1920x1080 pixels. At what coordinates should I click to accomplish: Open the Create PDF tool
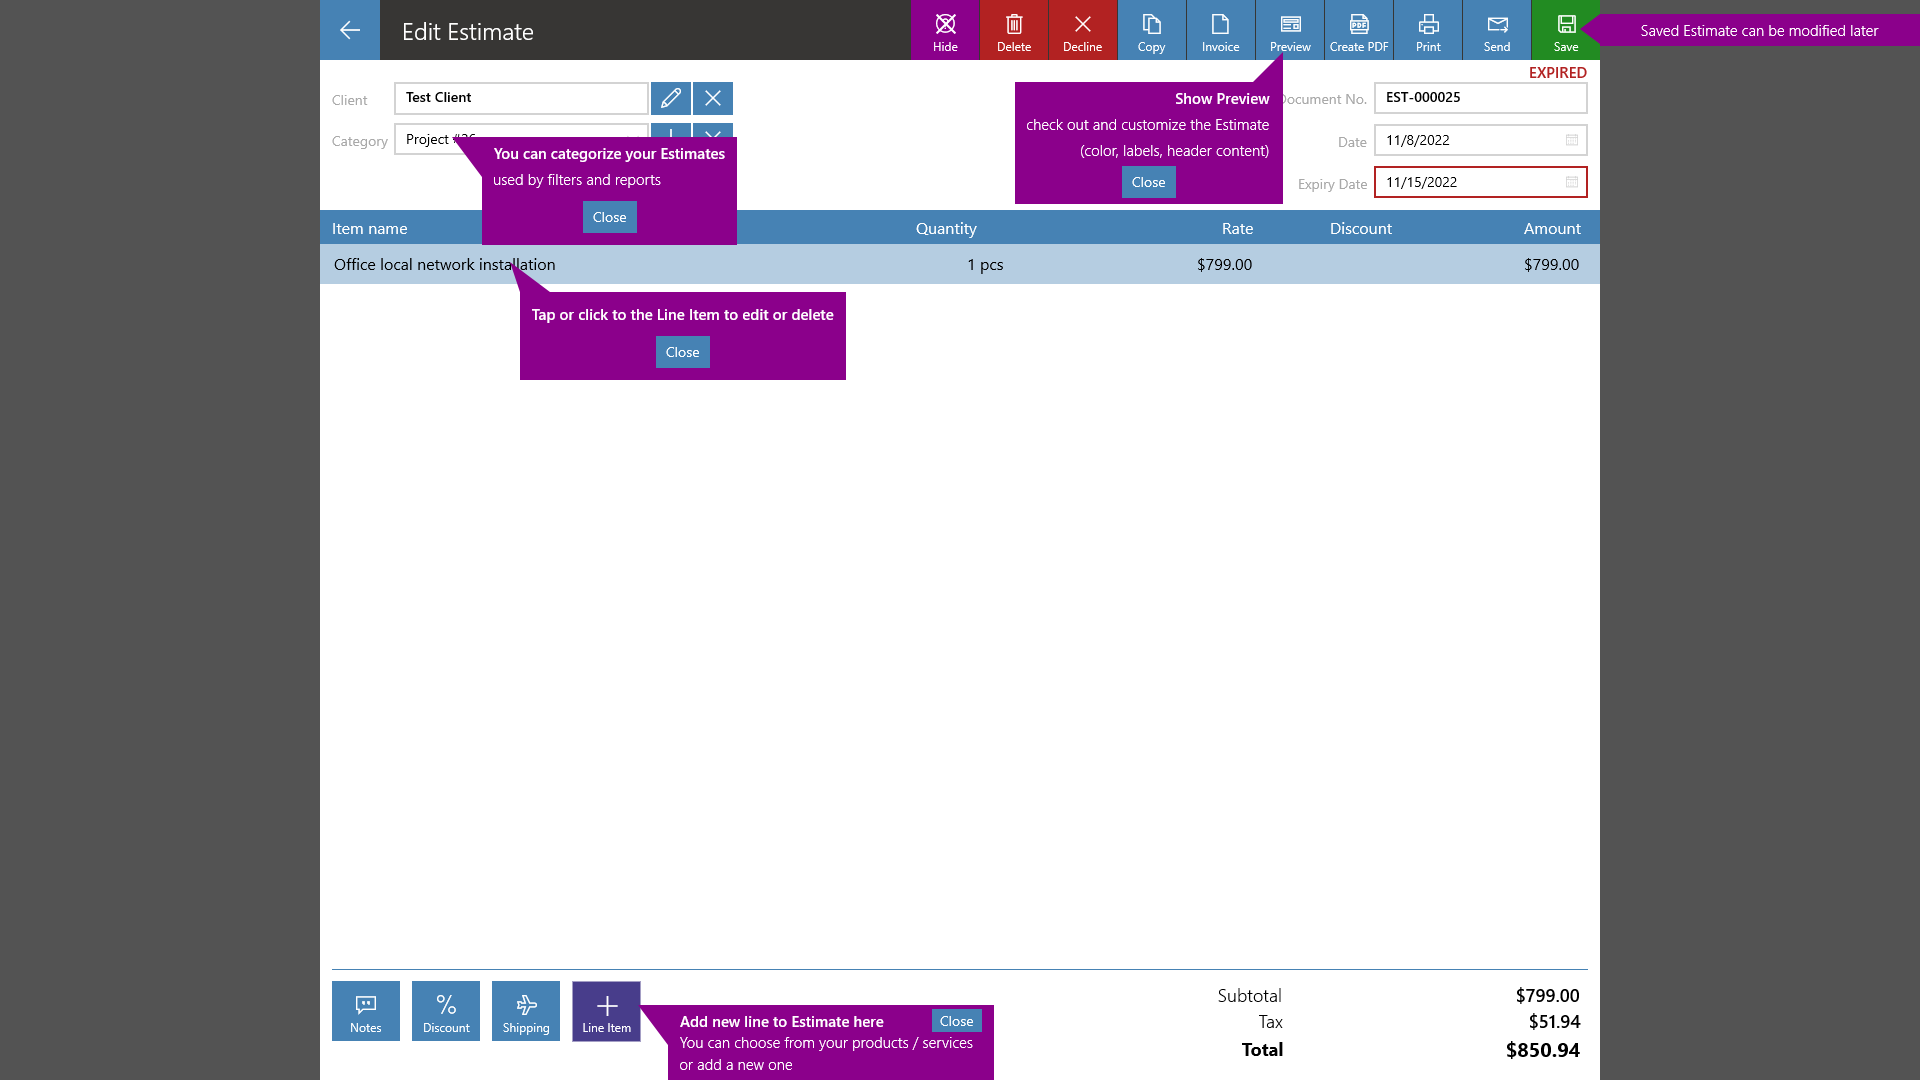click(x=1359, y=30)
